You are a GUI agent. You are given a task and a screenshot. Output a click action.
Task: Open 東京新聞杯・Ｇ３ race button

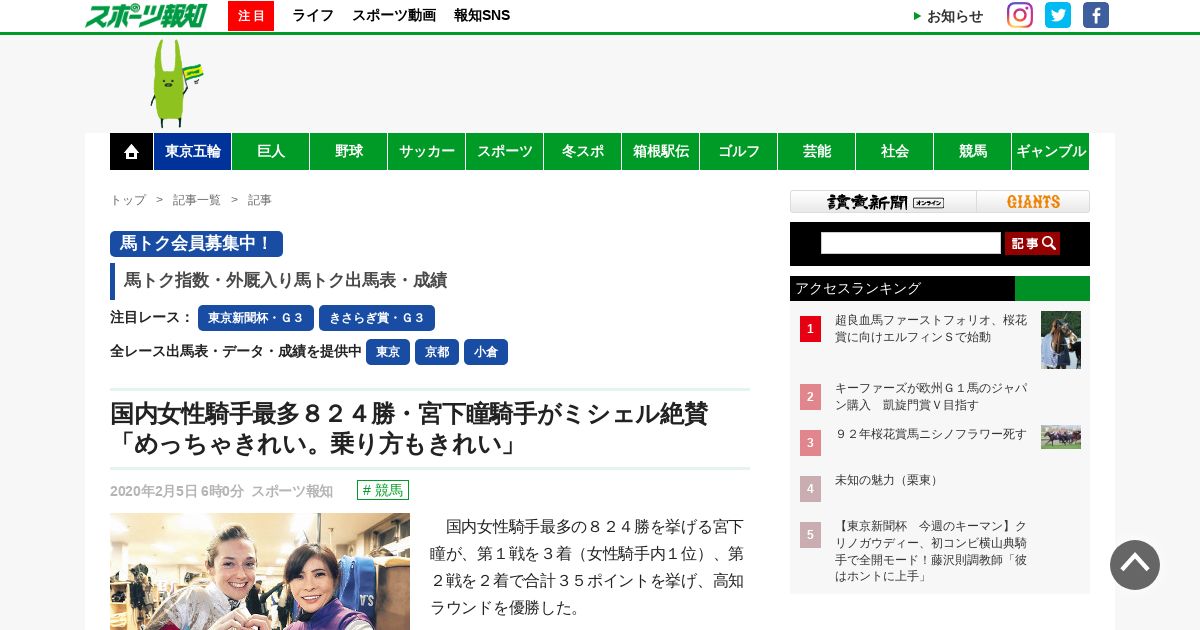(x=256, y=318)
